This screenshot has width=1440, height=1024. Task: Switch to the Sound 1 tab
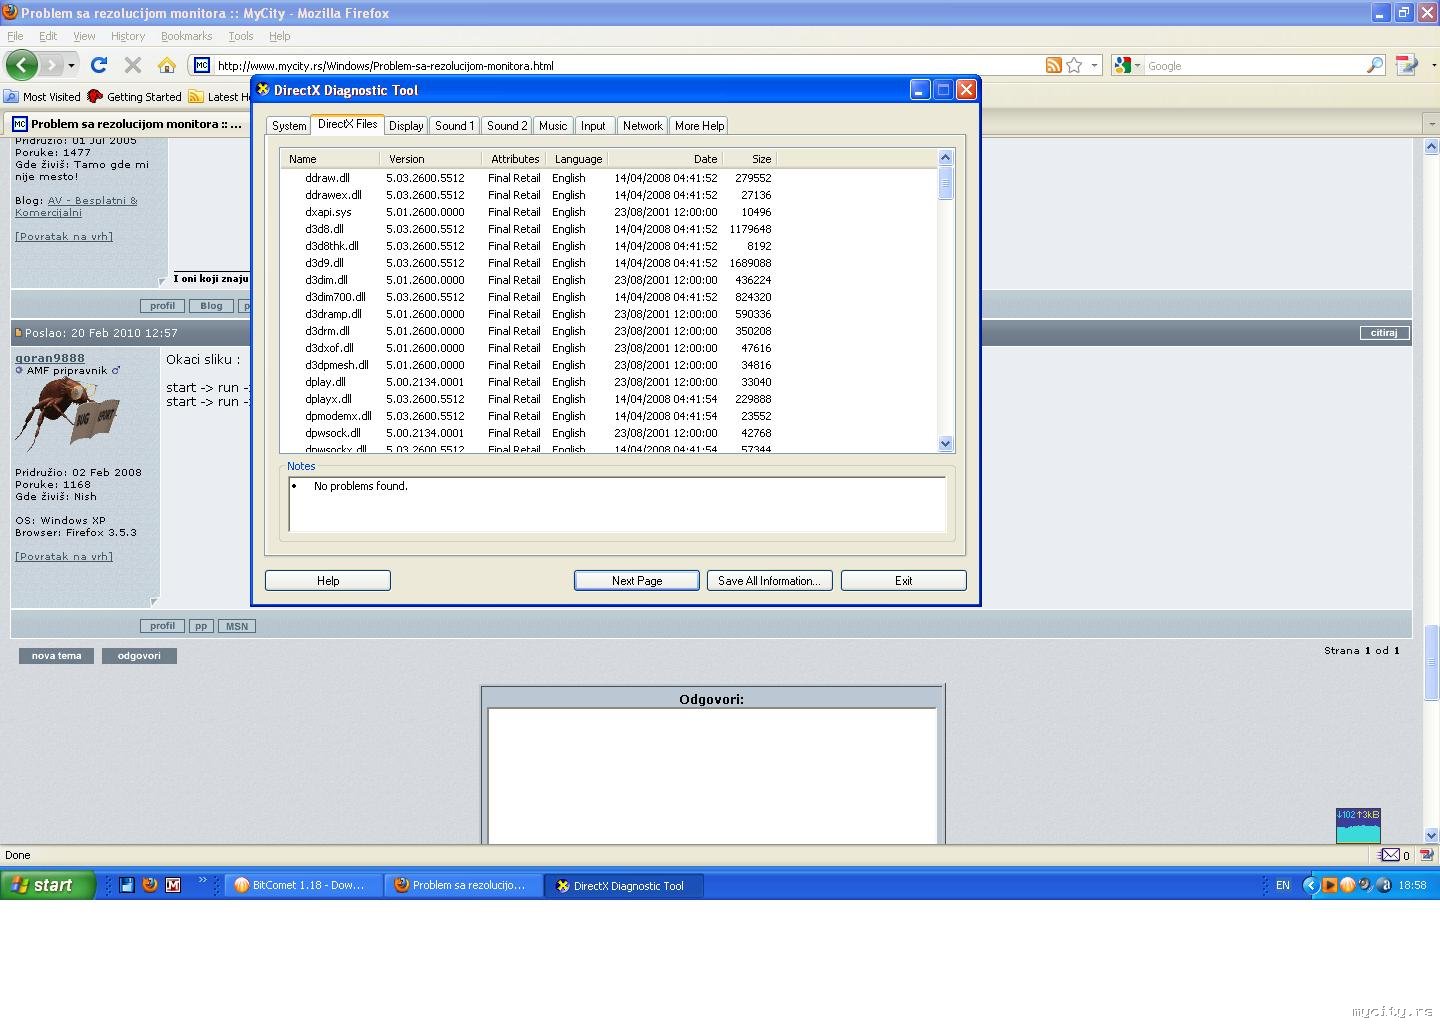coord(455,126)
